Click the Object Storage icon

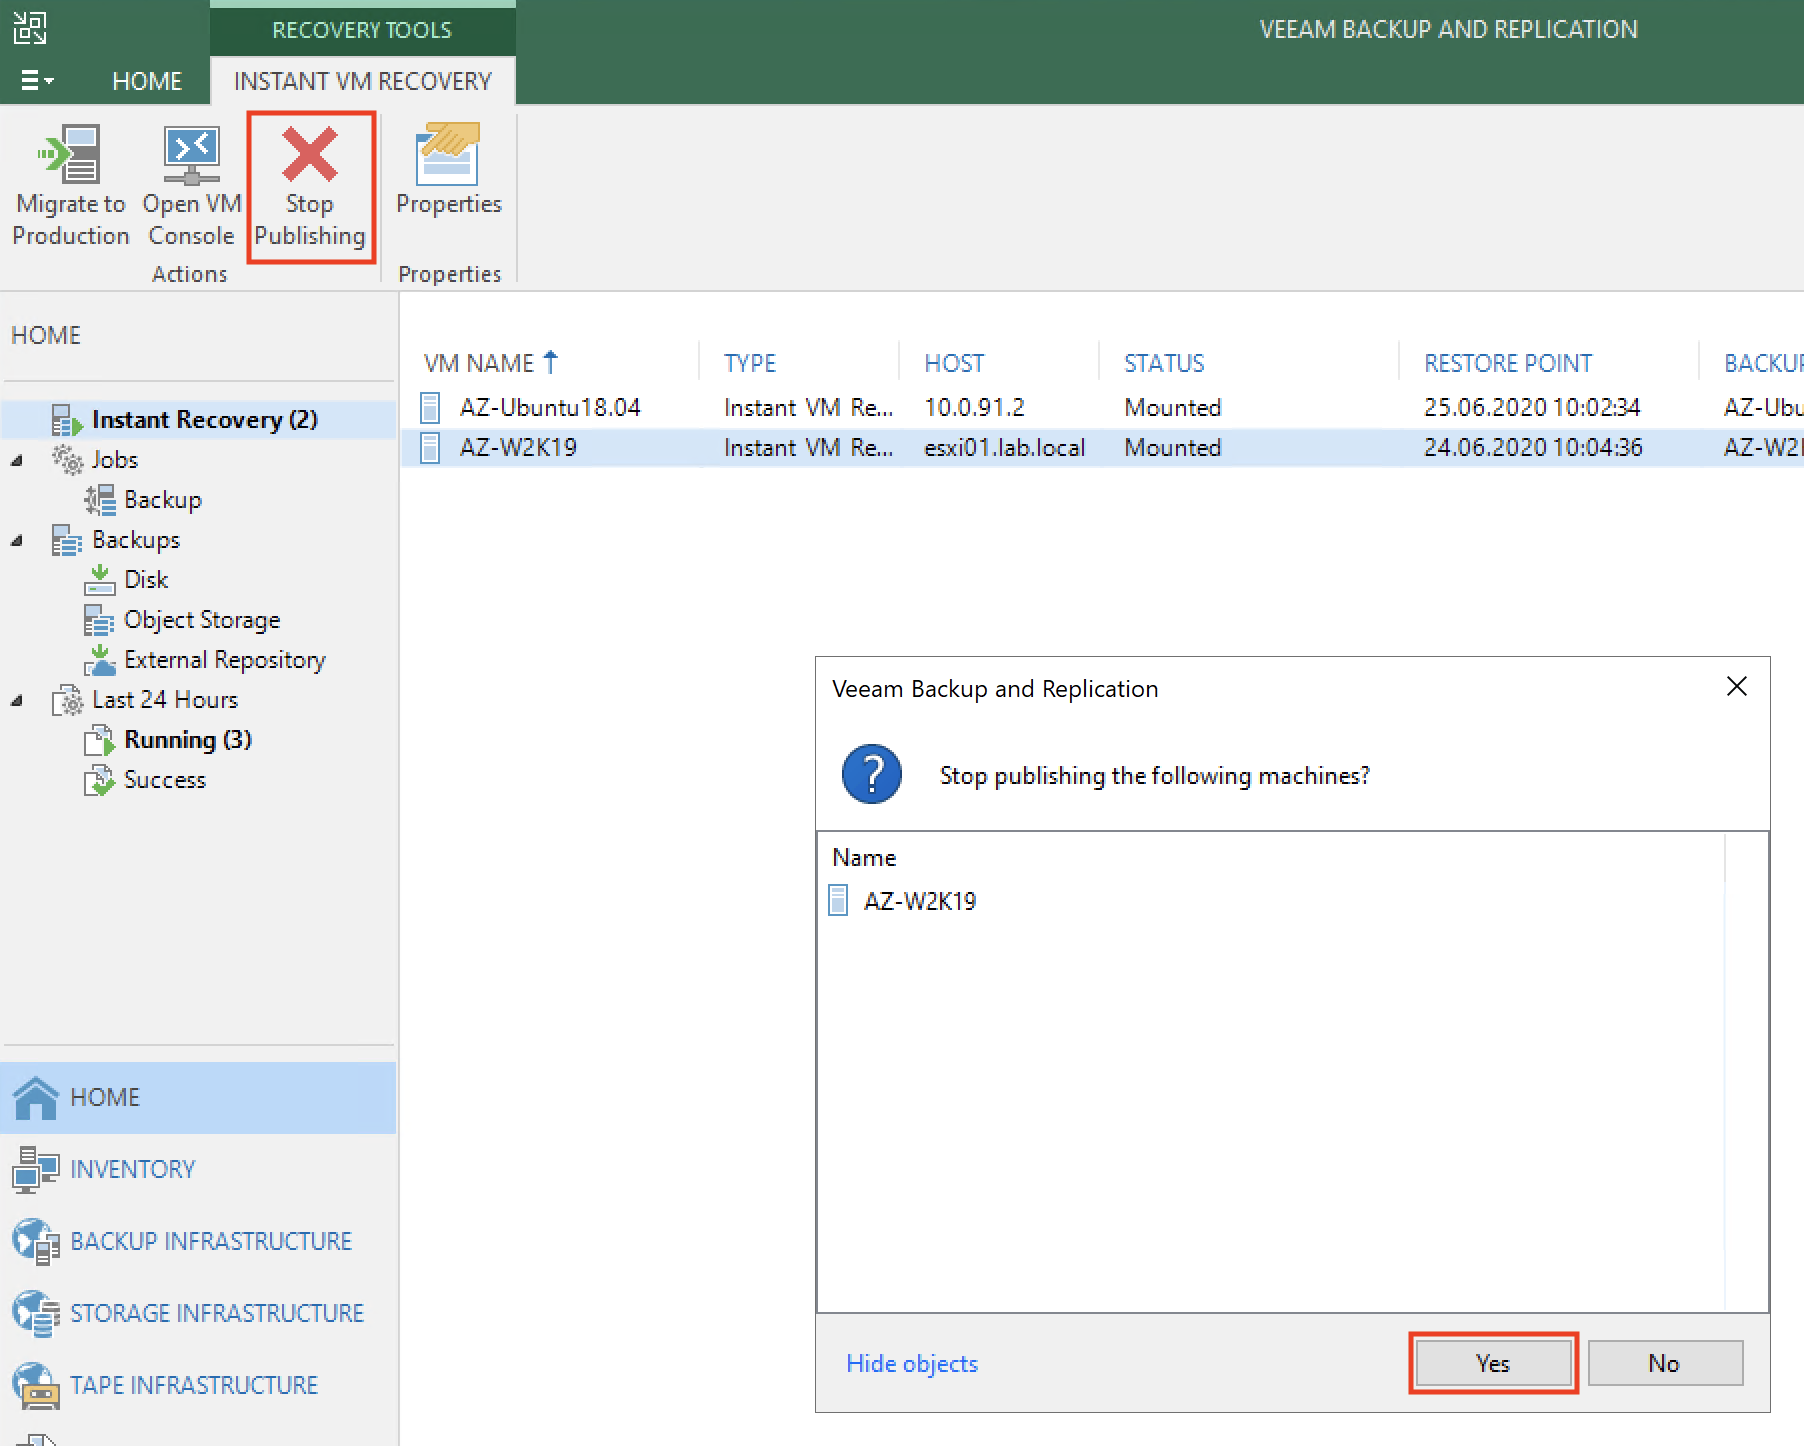[x=99, y=620]
